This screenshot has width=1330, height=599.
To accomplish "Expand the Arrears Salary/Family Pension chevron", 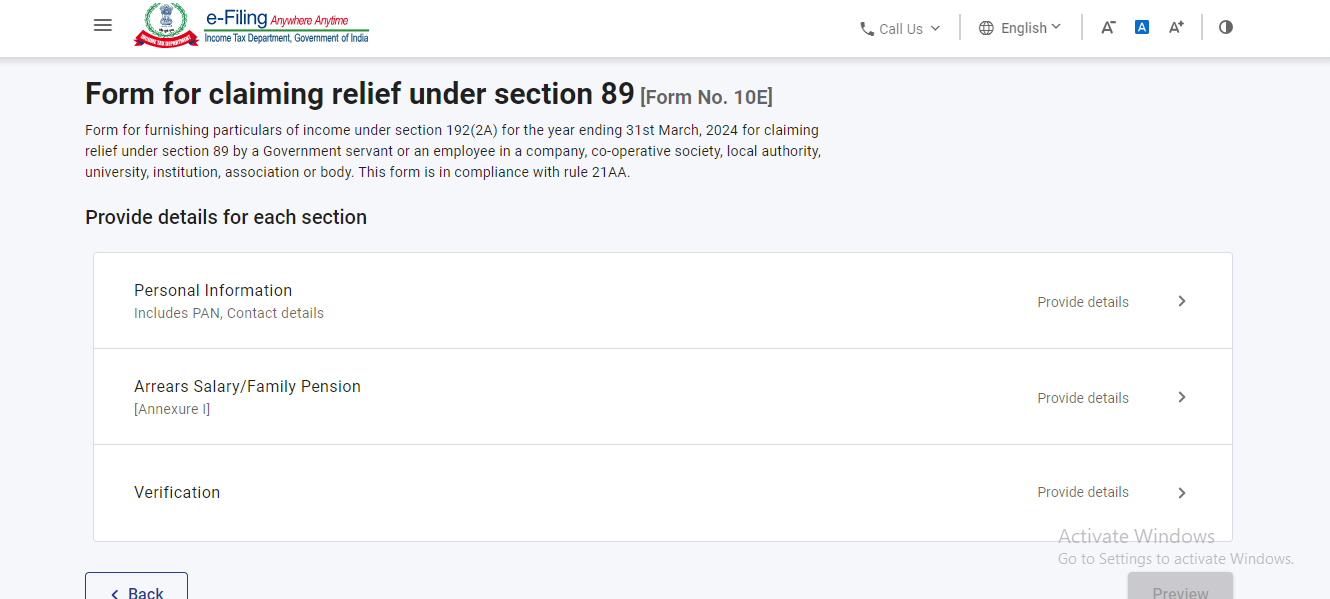I will (1182, 397).
